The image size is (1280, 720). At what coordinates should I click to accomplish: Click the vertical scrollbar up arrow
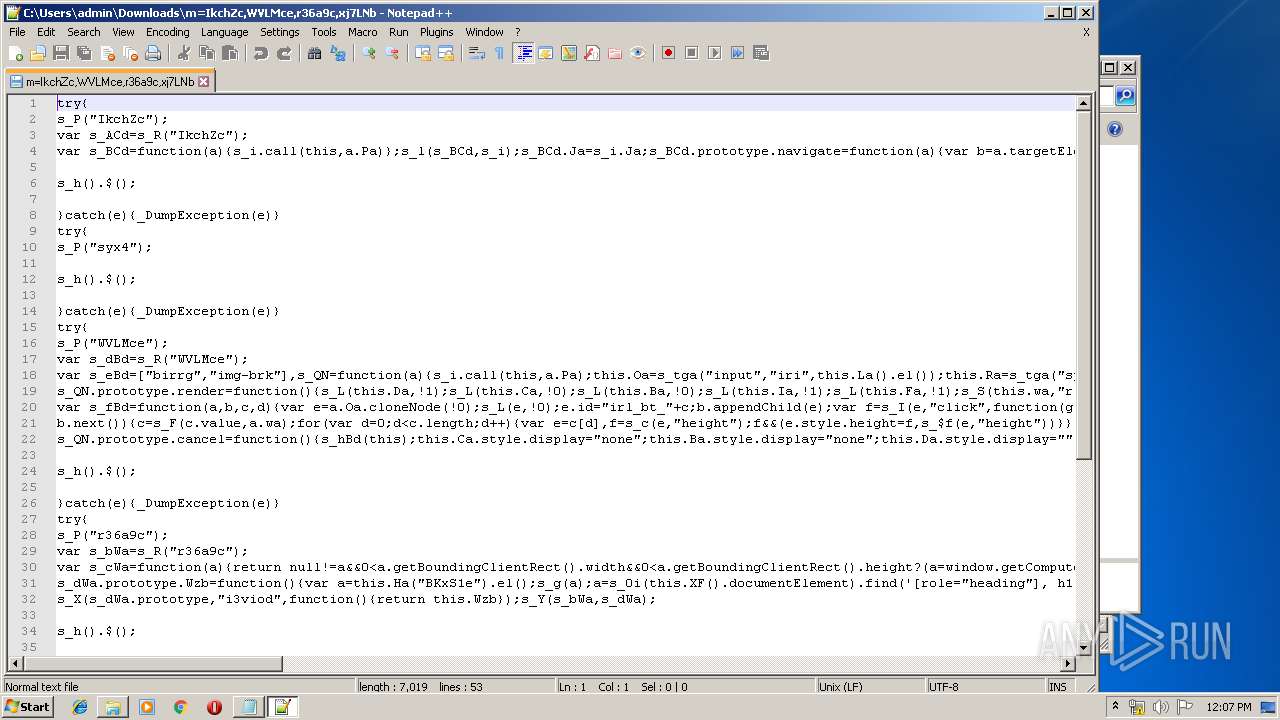[1083, 103]
